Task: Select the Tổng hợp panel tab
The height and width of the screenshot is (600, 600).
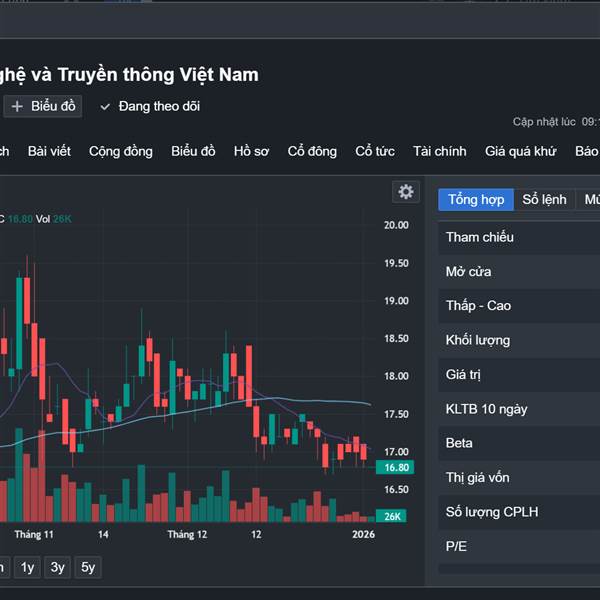Action: 476,199
